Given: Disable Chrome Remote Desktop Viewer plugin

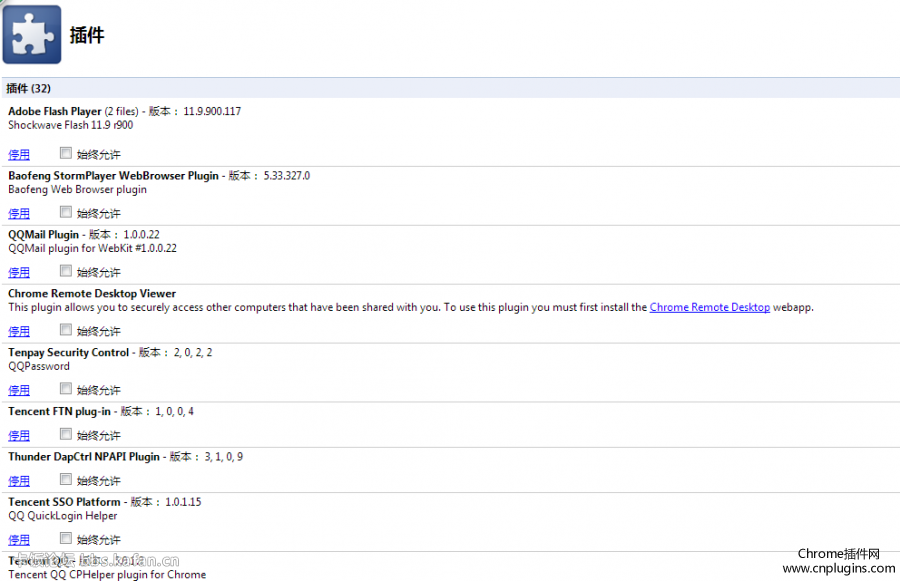Looking at the screenshot, I should click(x=19, y=331).
